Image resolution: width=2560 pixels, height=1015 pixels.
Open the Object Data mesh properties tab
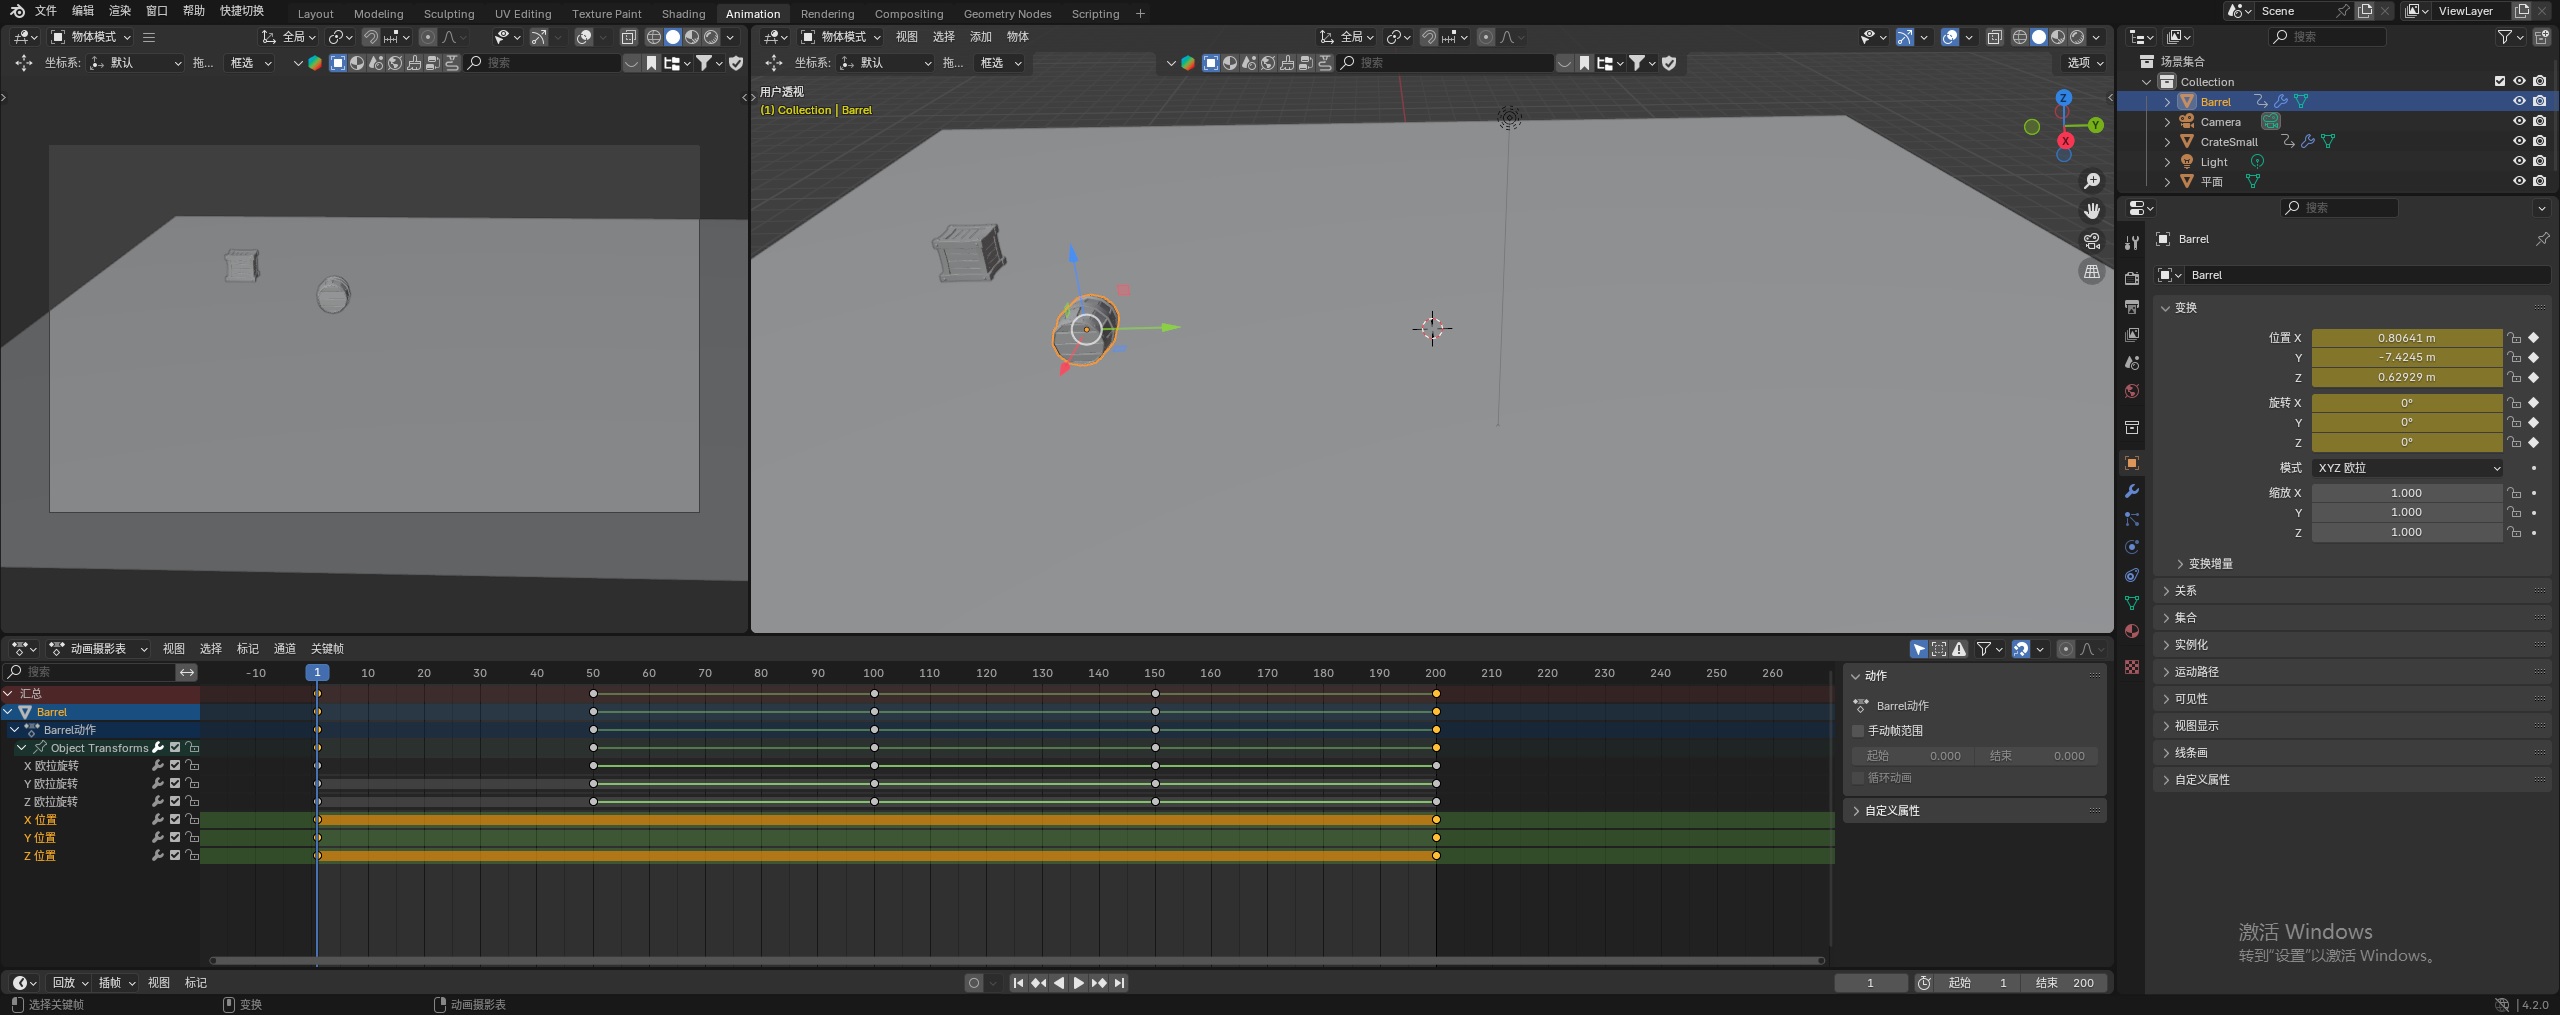[x=2132, y=603]
